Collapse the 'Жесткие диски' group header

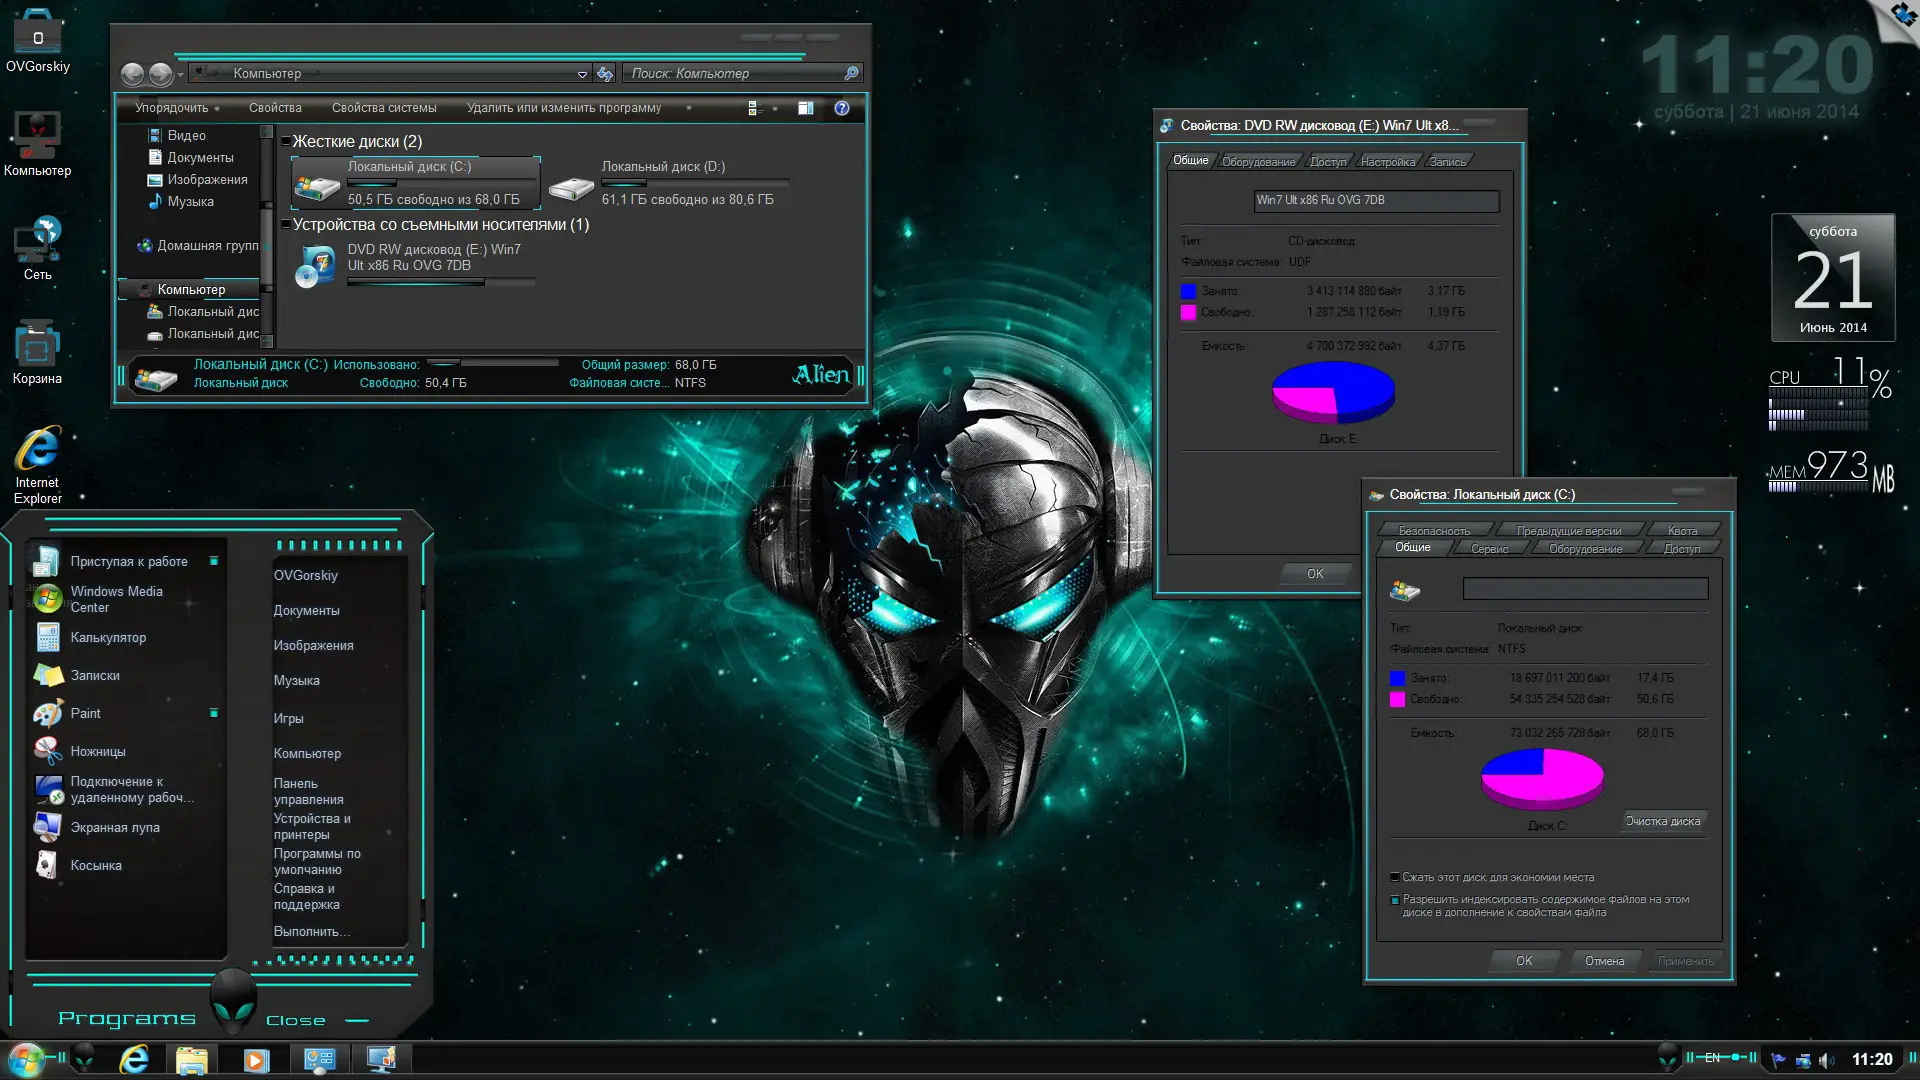click(x=286, y=142)
